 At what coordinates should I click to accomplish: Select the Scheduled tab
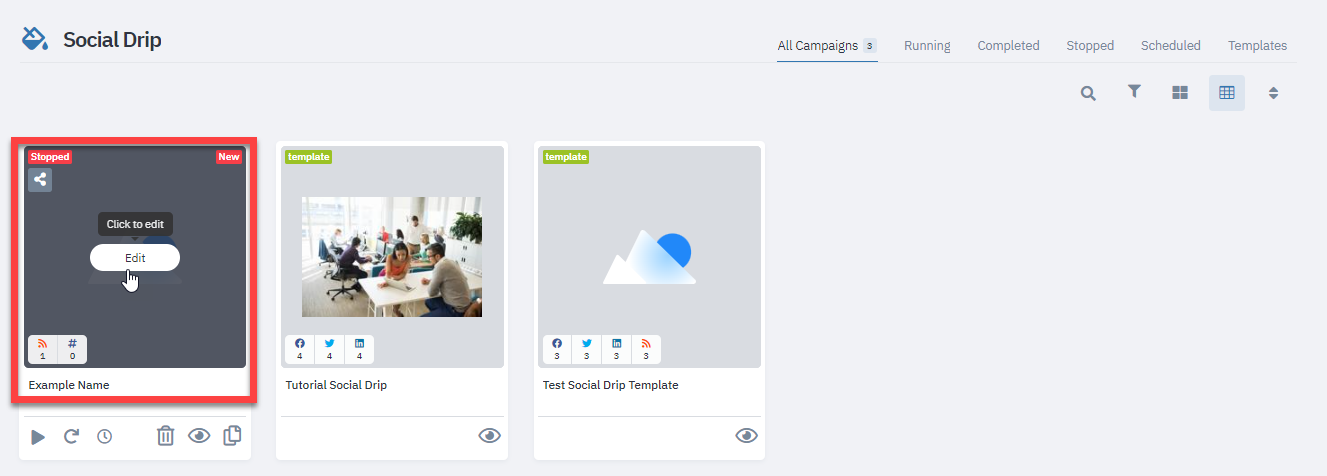point(1171,46)
